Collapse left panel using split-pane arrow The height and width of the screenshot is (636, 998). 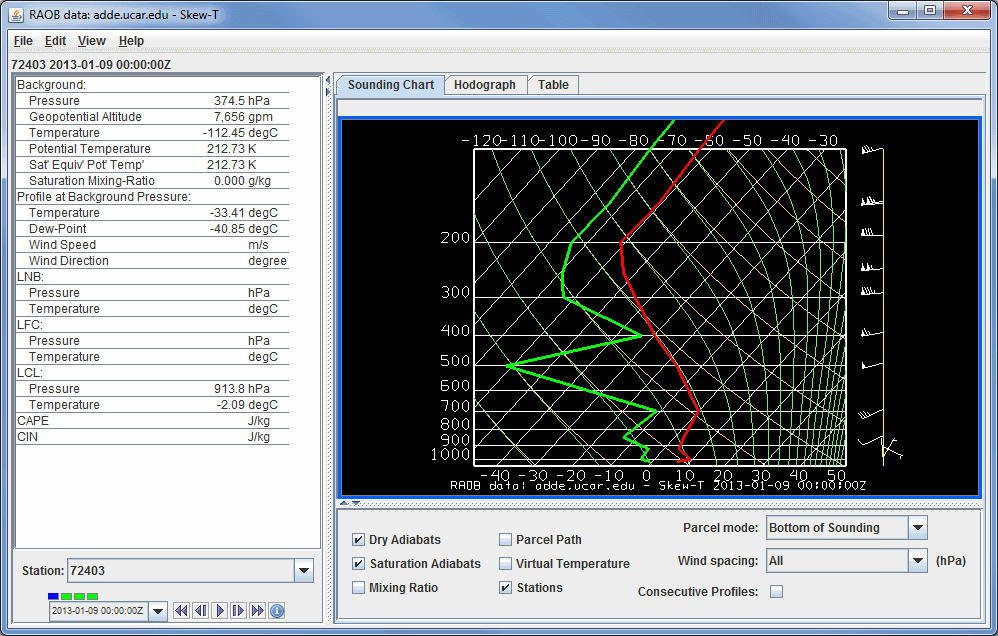[x=327, y=80]
